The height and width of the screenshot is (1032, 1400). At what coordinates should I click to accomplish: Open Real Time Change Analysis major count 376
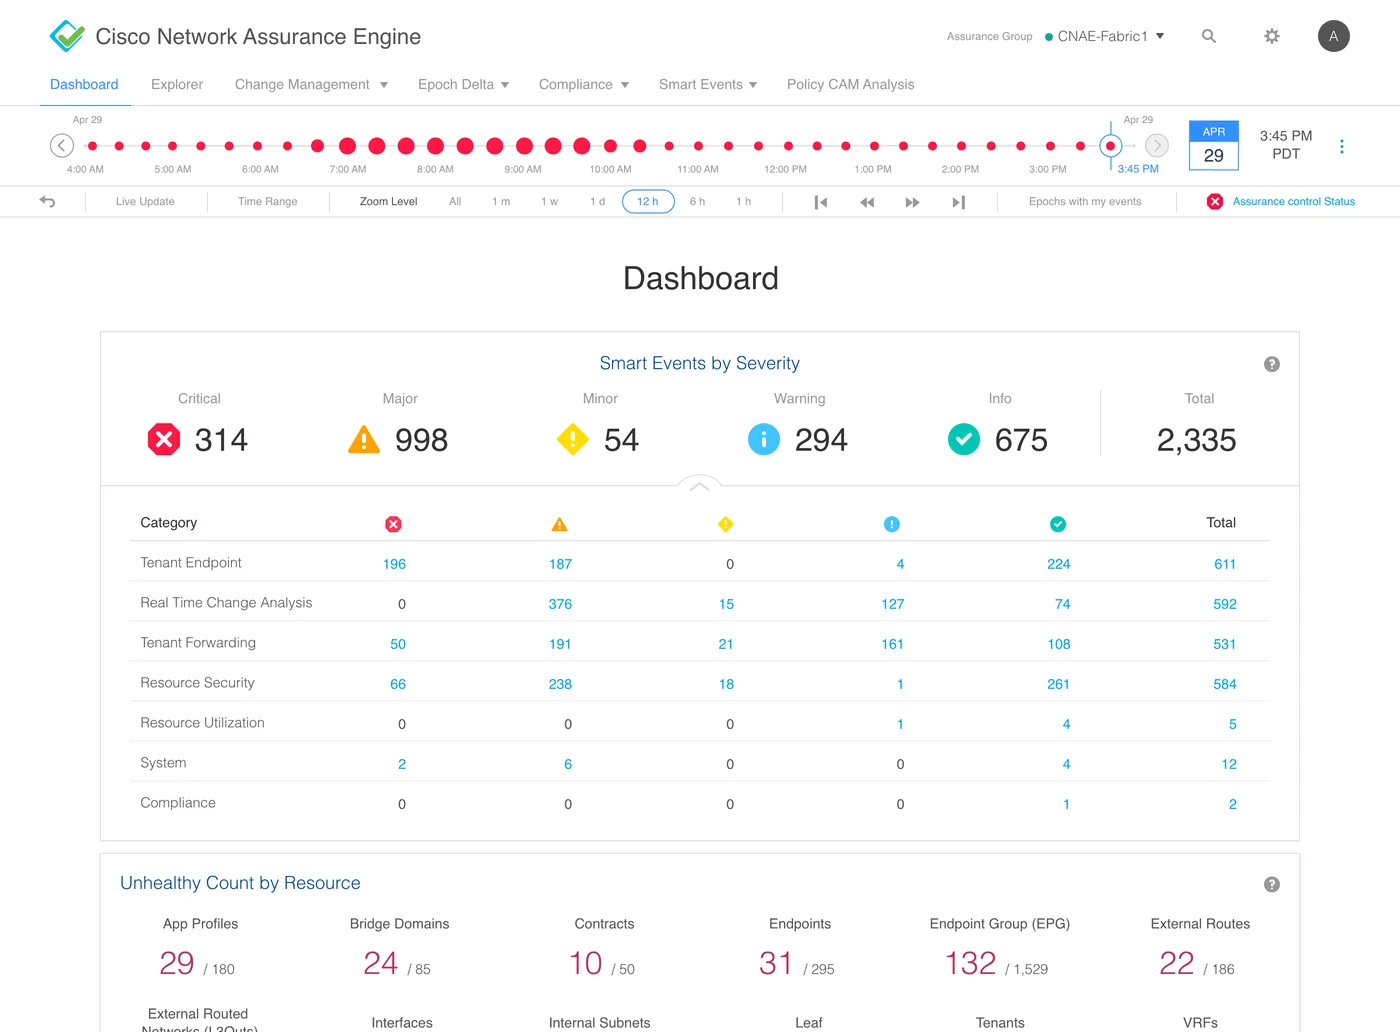tap(560, 604)
